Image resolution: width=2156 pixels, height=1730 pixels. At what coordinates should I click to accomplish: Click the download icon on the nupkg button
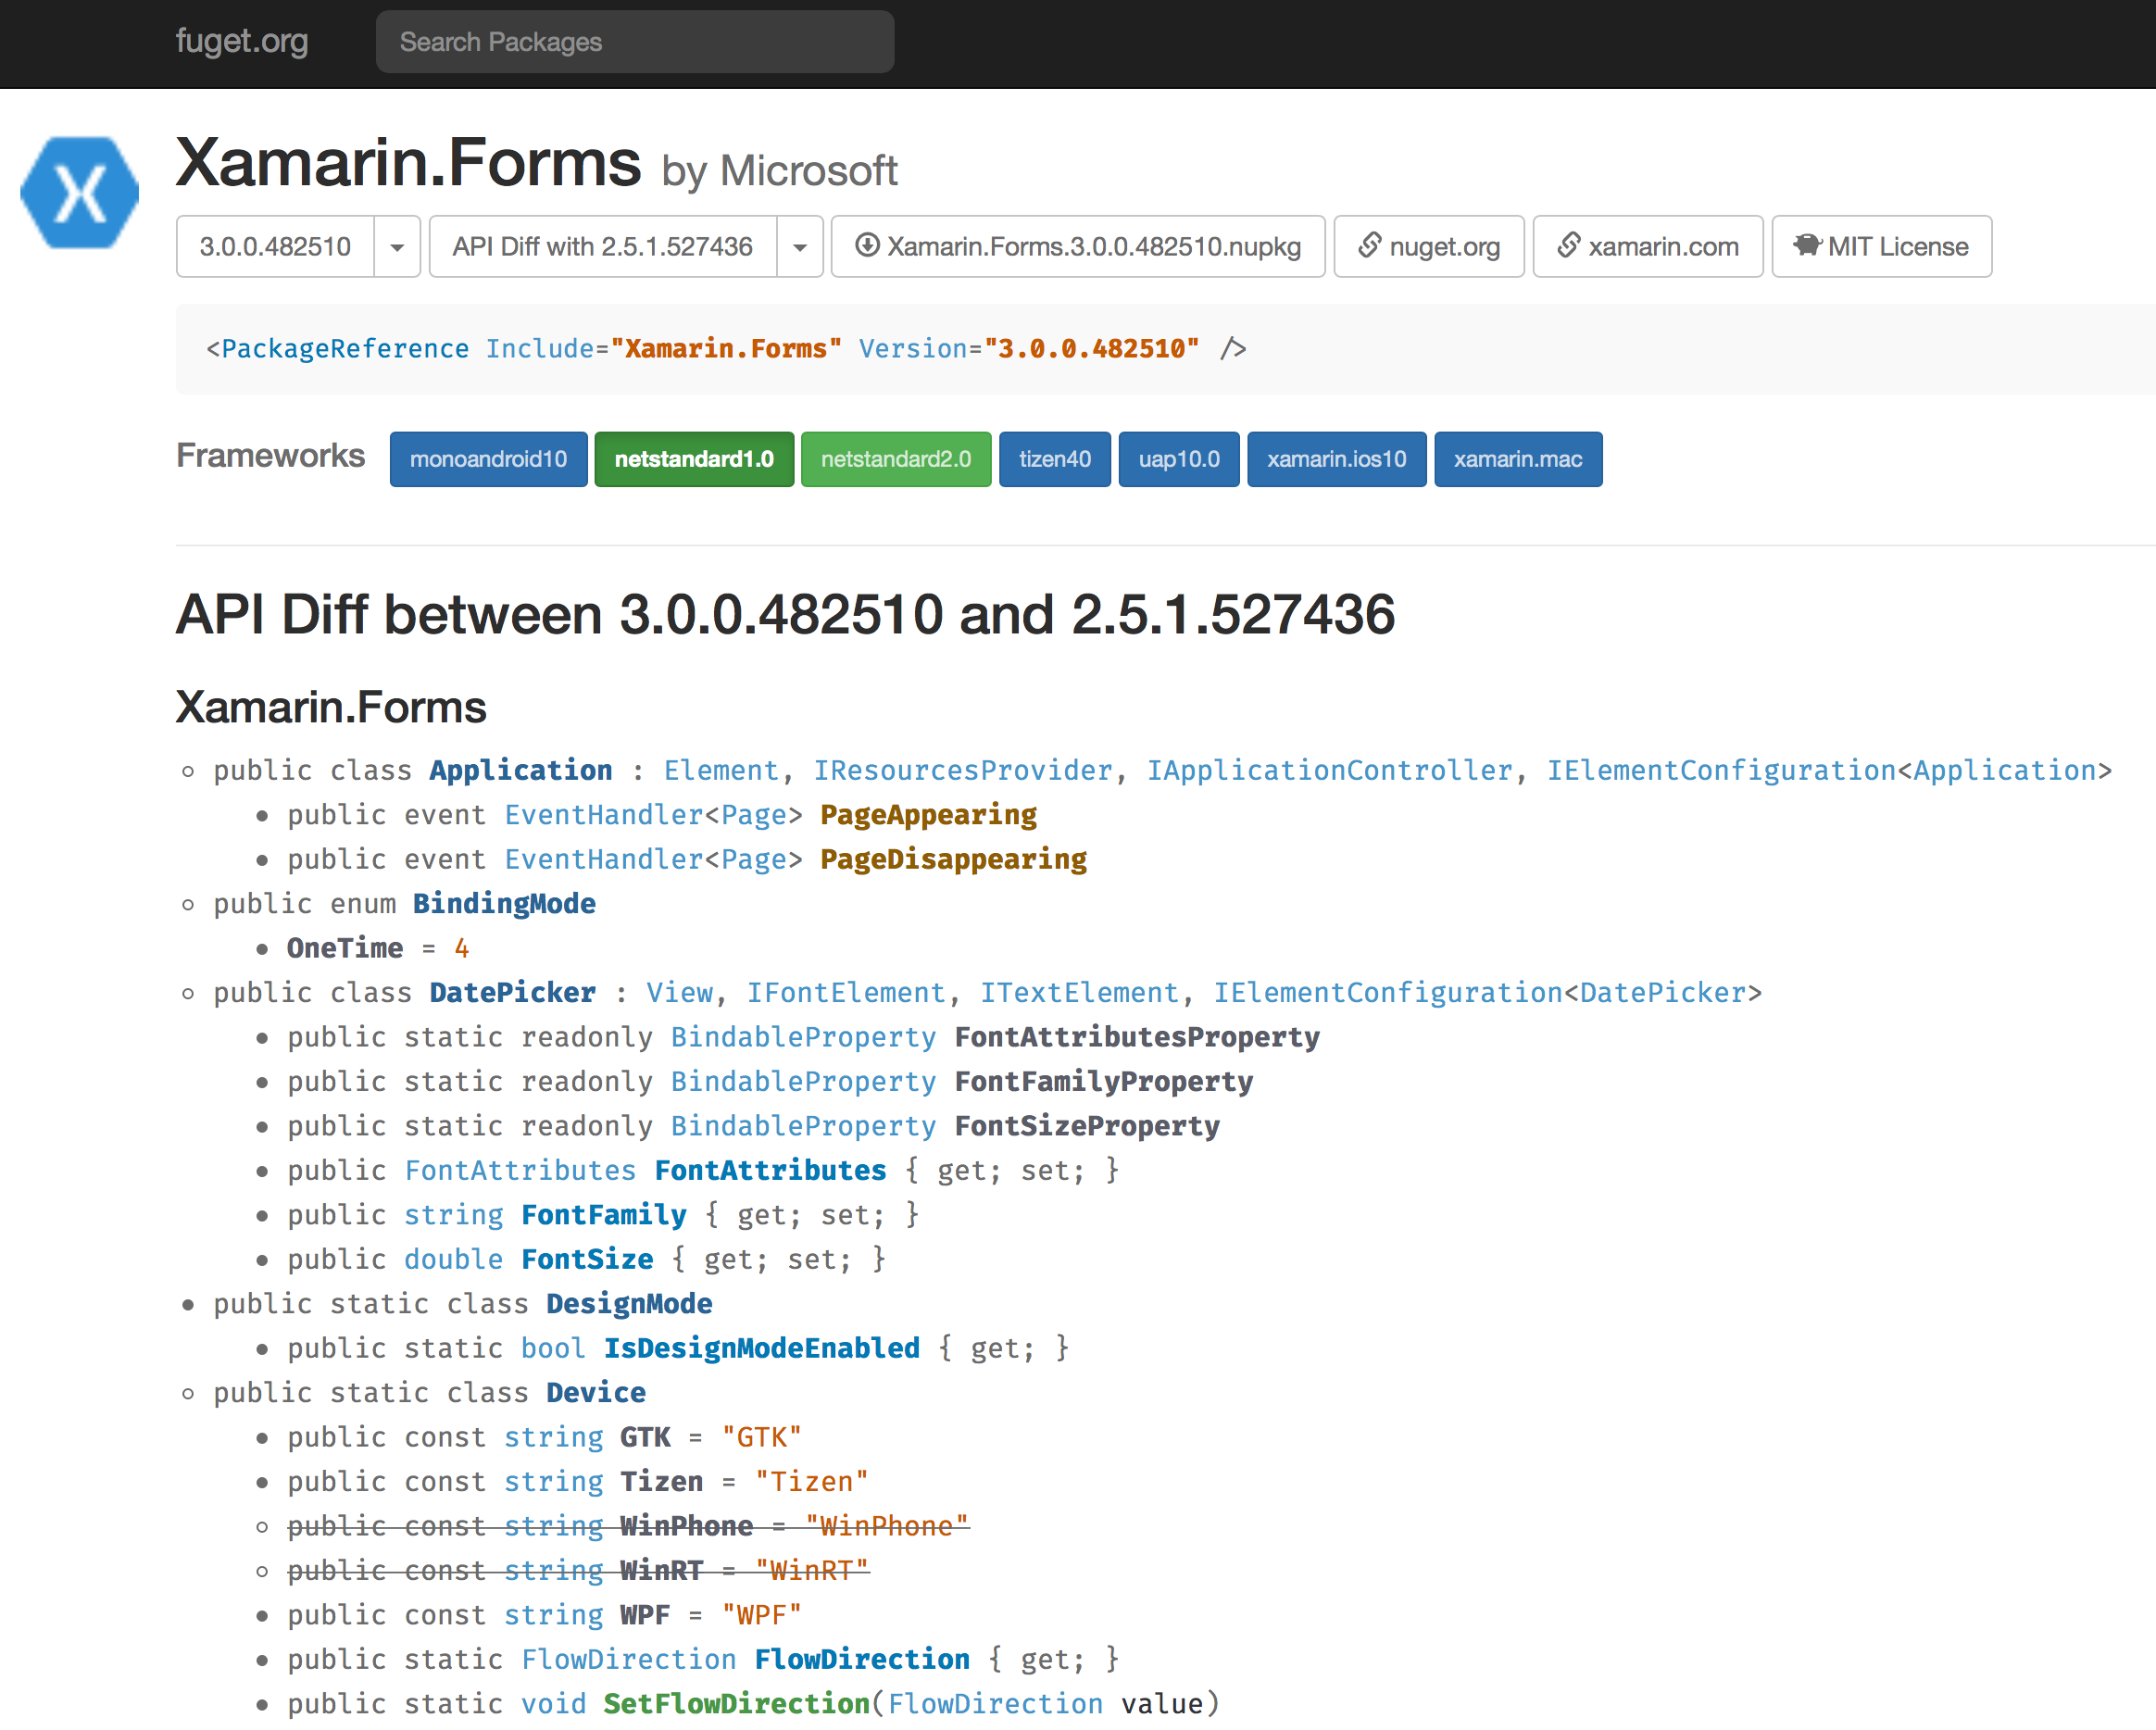tap(867, 245)
